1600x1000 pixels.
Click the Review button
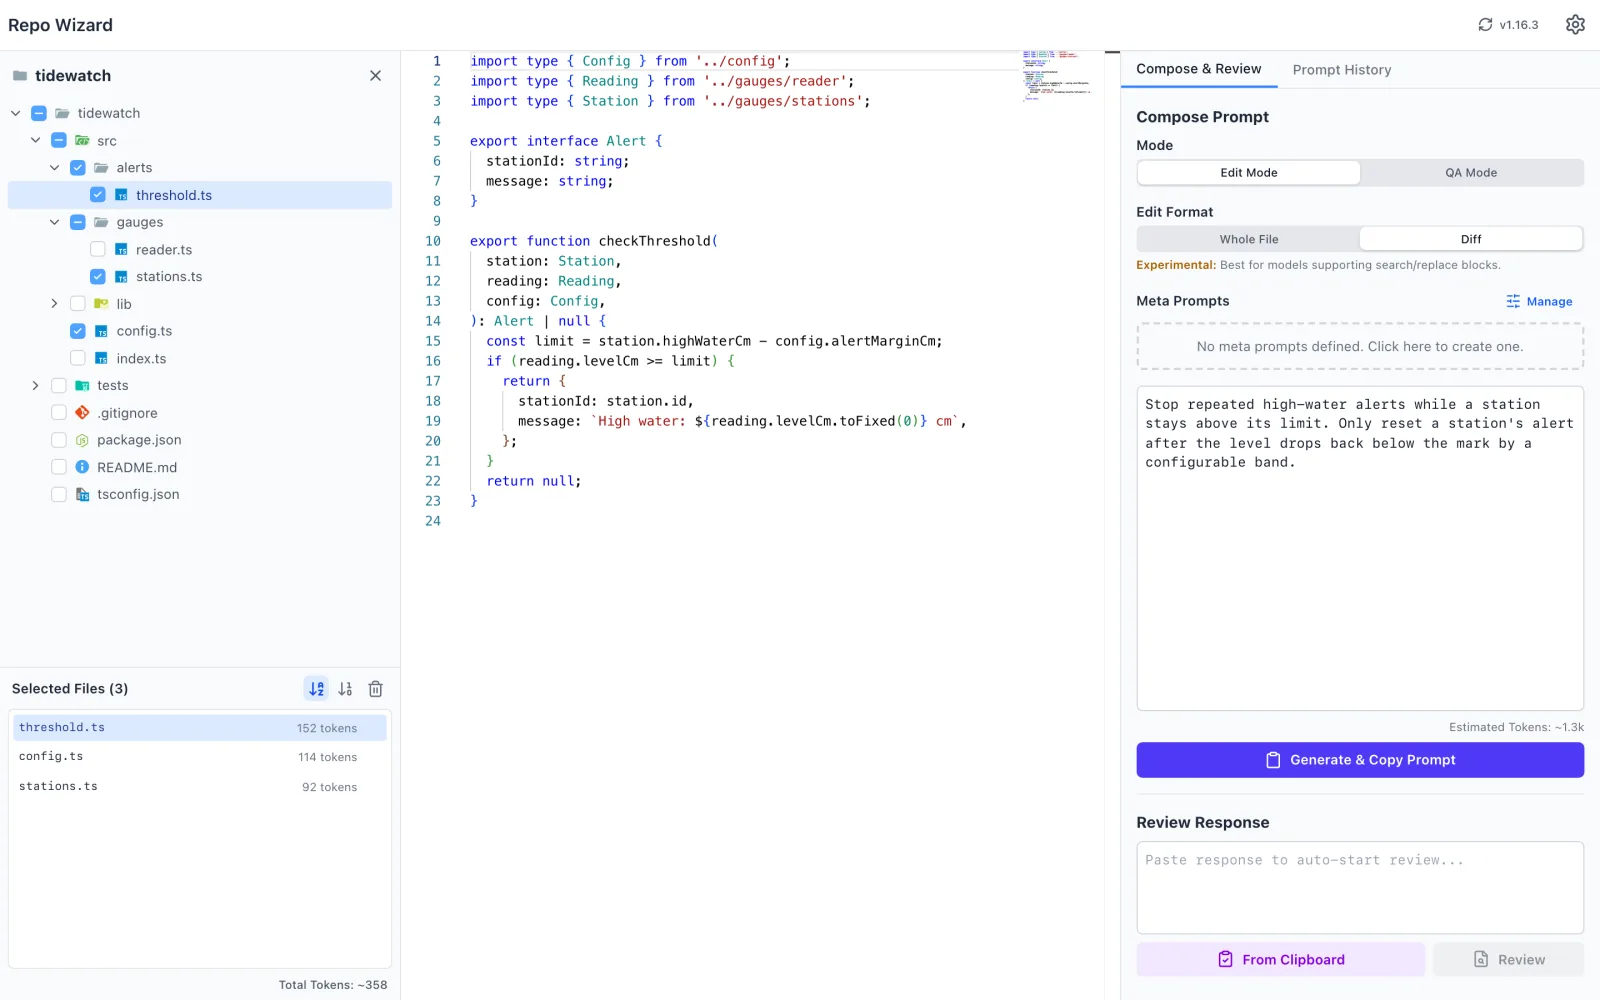click(1508, 959)
